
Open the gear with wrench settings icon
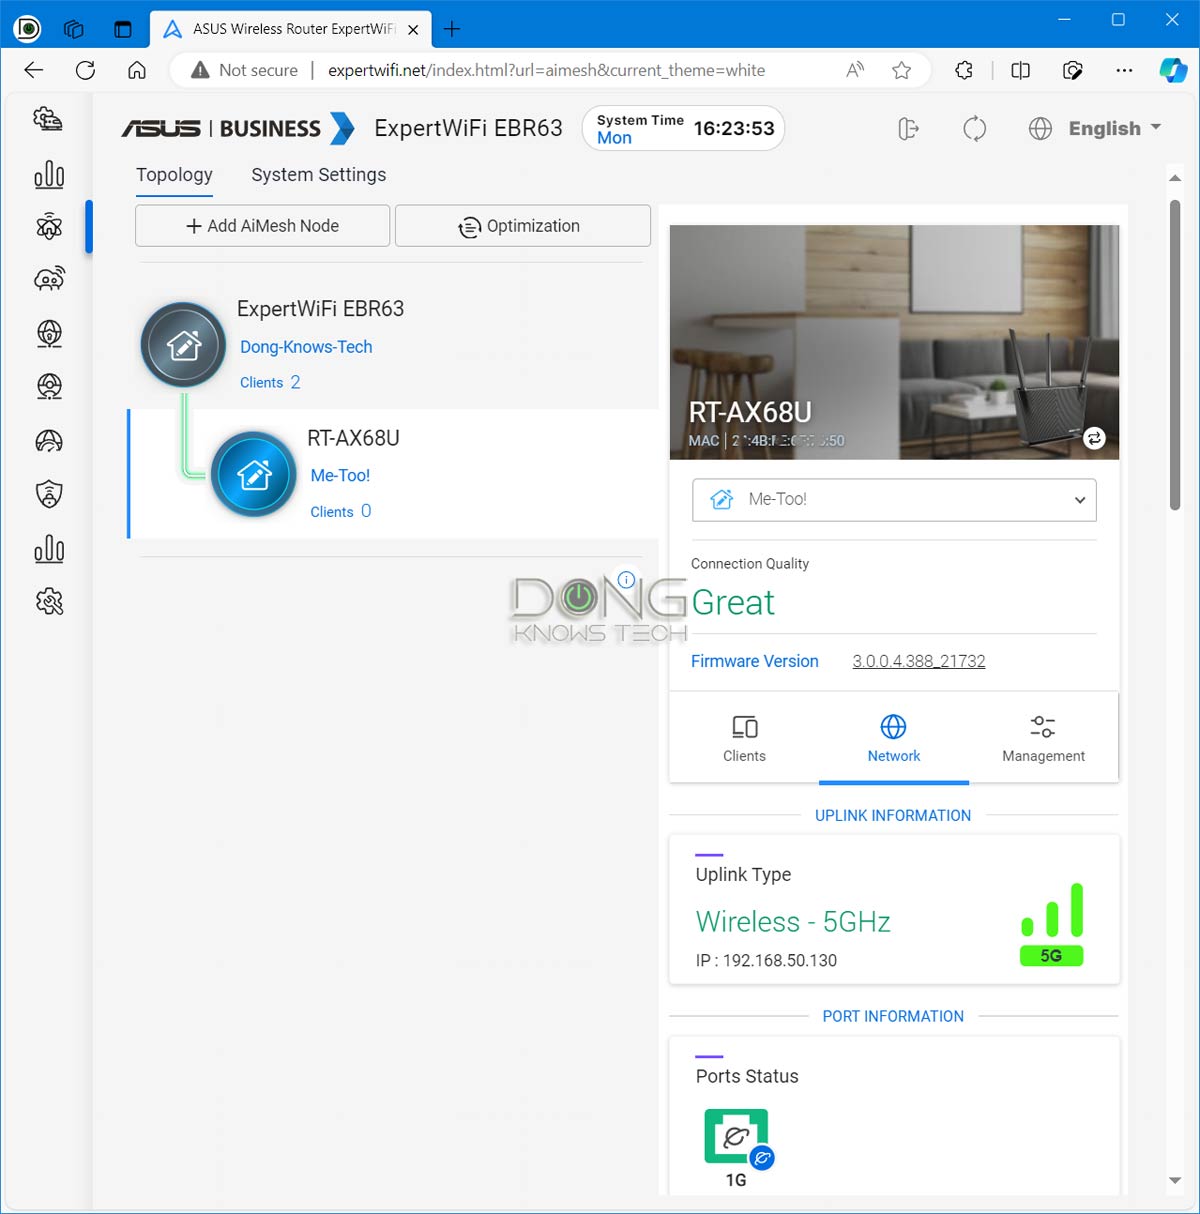pyautogui.click(x=48, y=601)
